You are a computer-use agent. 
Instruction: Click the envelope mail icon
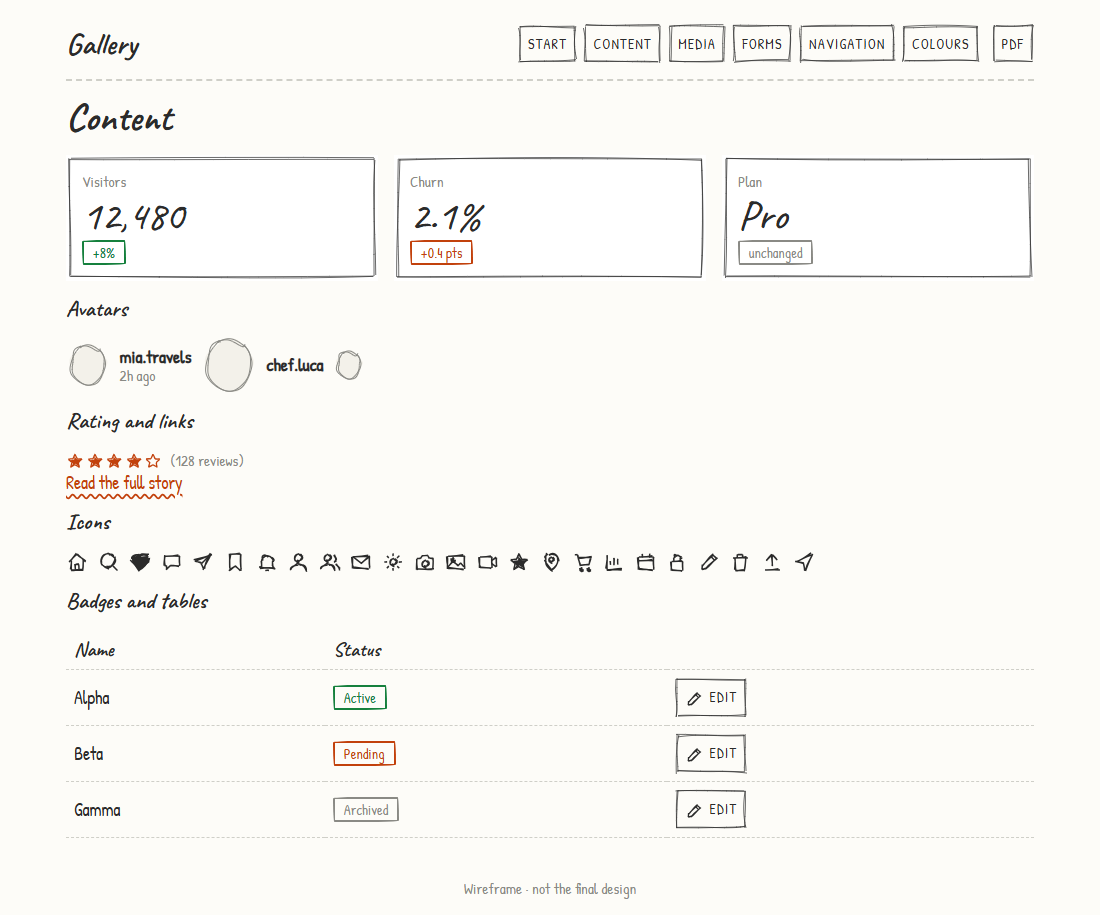361,562
